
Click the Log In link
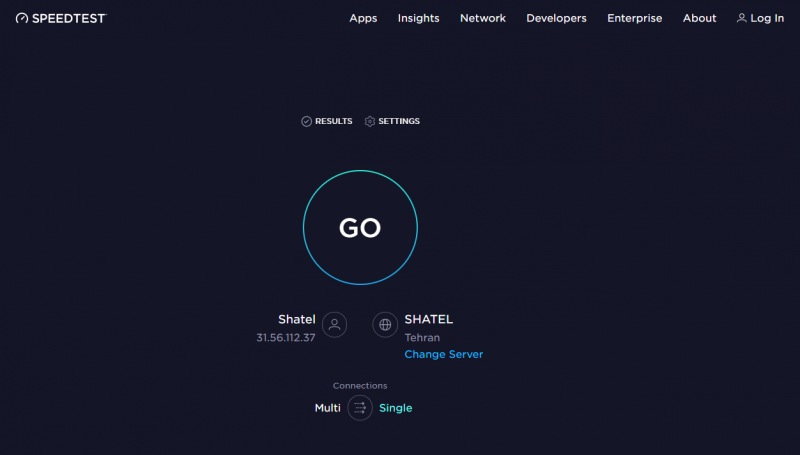767,18
